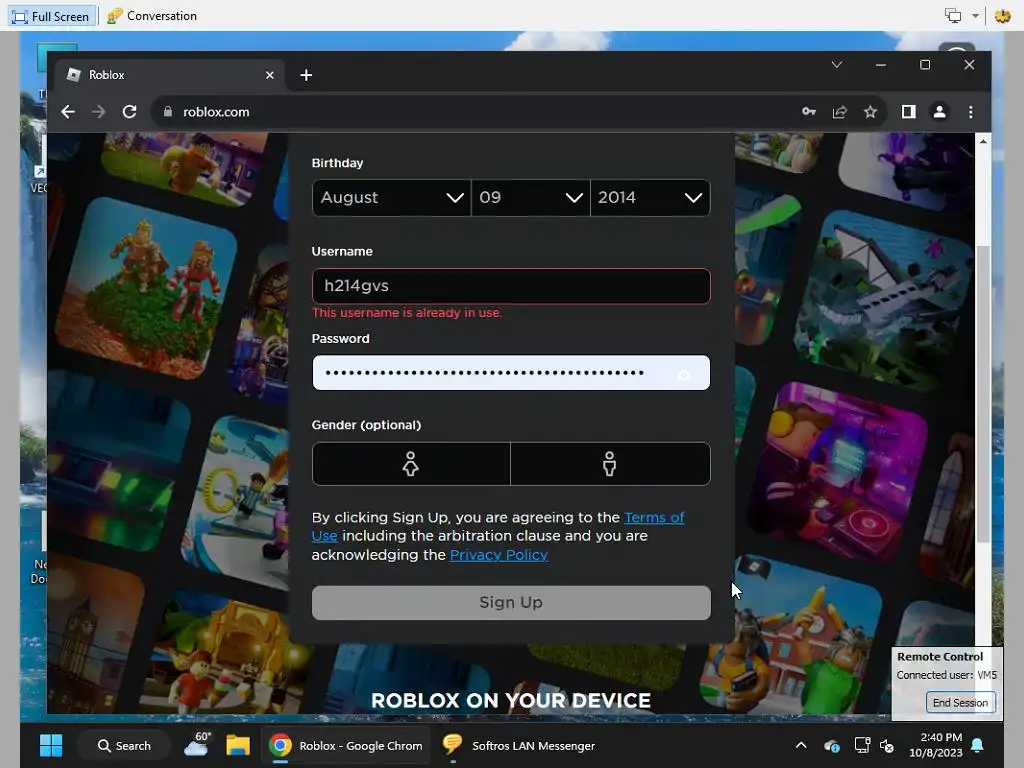This screenshot has height=768, width=1024.
Task: Select the female gender option
Action: pyautogui.click(x=411, y=464)
